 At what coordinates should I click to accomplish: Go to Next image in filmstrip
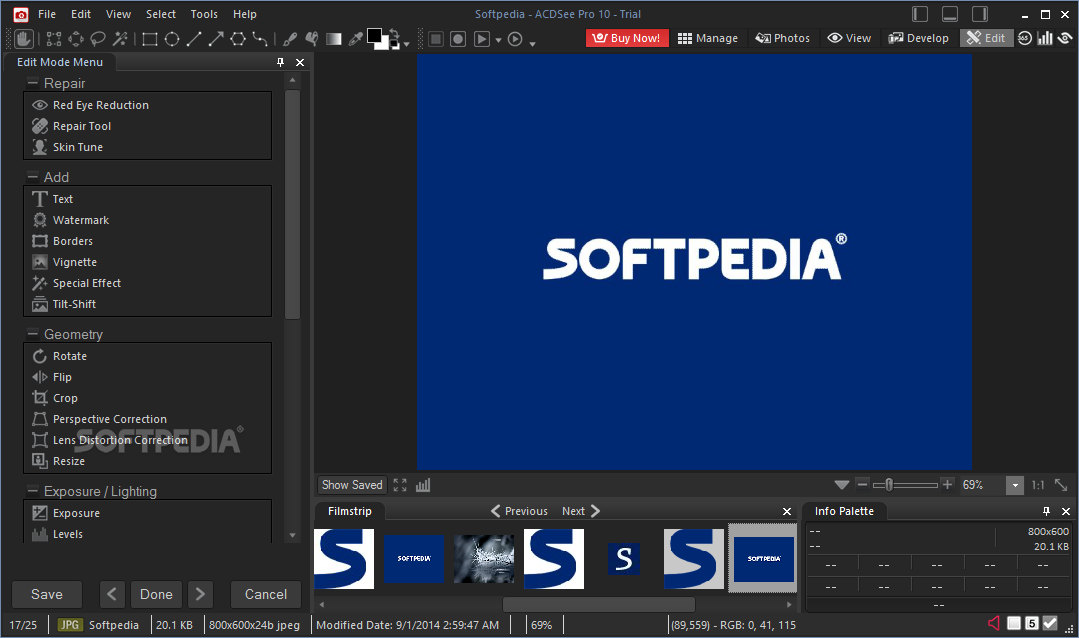tap(581, 511)
